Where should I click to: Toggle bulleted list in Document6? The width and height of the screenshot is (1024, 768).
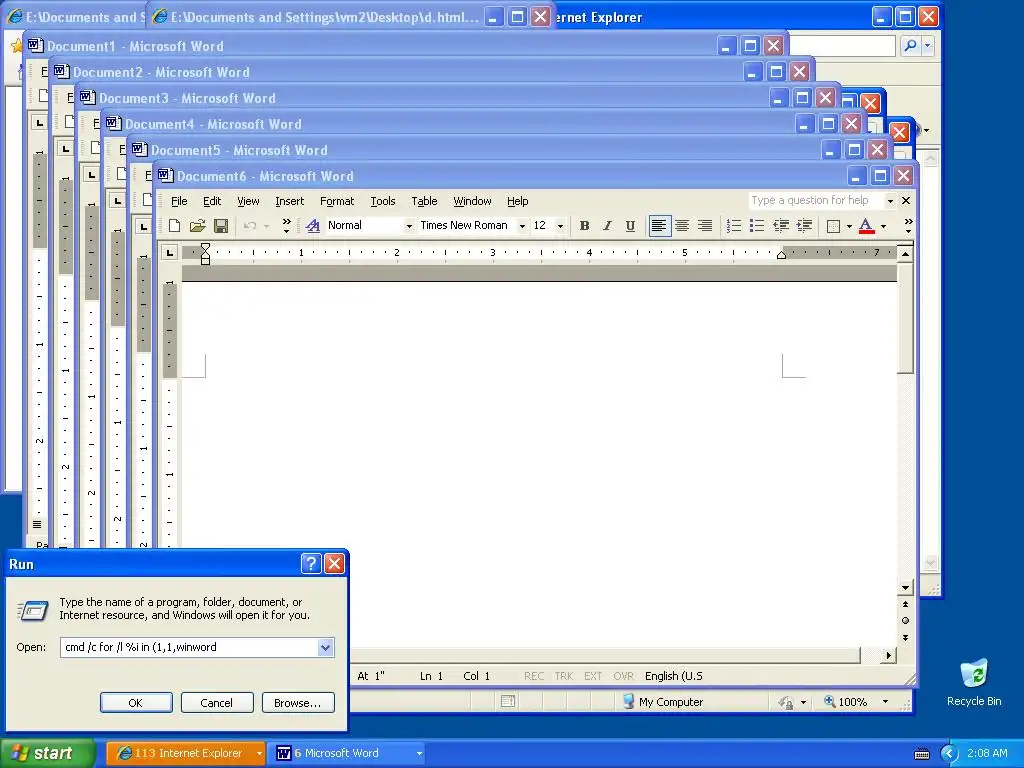click(x=757, y=226)
